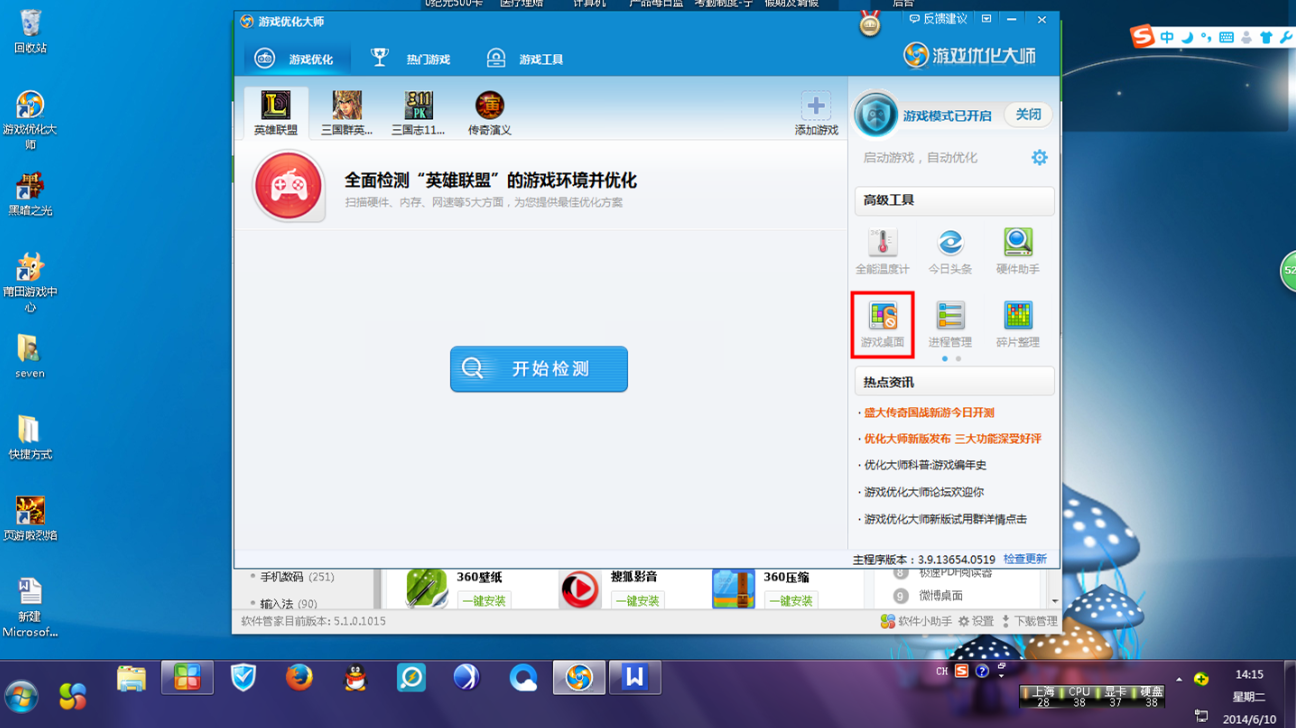The width and height of the screenshot is (1296, 728).
Task: Install 360壁纸 with 一键安装
Action: [x=483, y=601]
